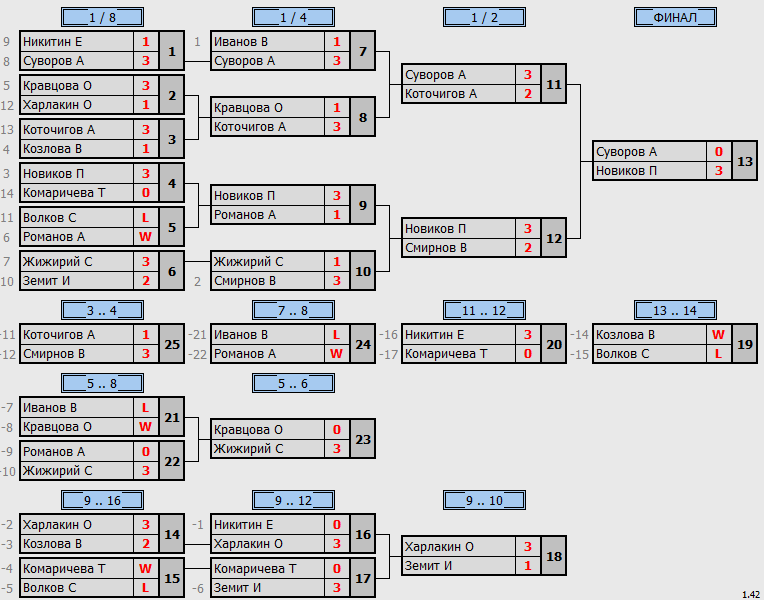Screen dimensions: 764x600
Task: Open match number box 3
Action: tap(172, 139)
